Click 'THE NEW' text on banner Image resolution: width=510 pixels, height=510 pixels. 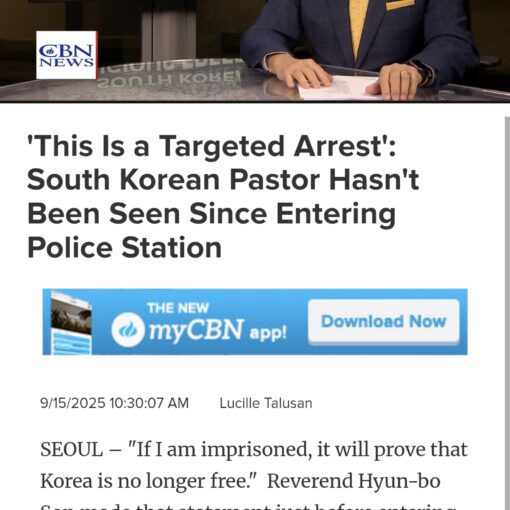178,308
